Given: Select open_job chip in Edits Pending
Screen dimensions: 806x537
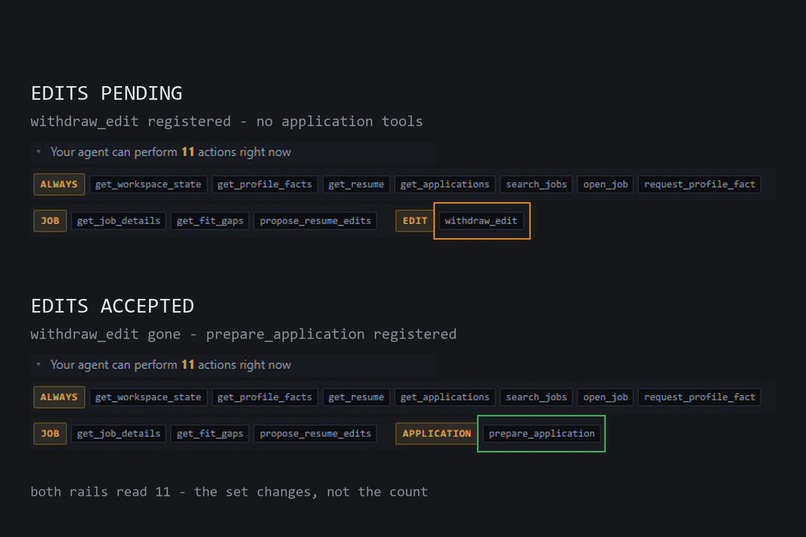Looking at the screenshot, I should (x=605, y=184).
